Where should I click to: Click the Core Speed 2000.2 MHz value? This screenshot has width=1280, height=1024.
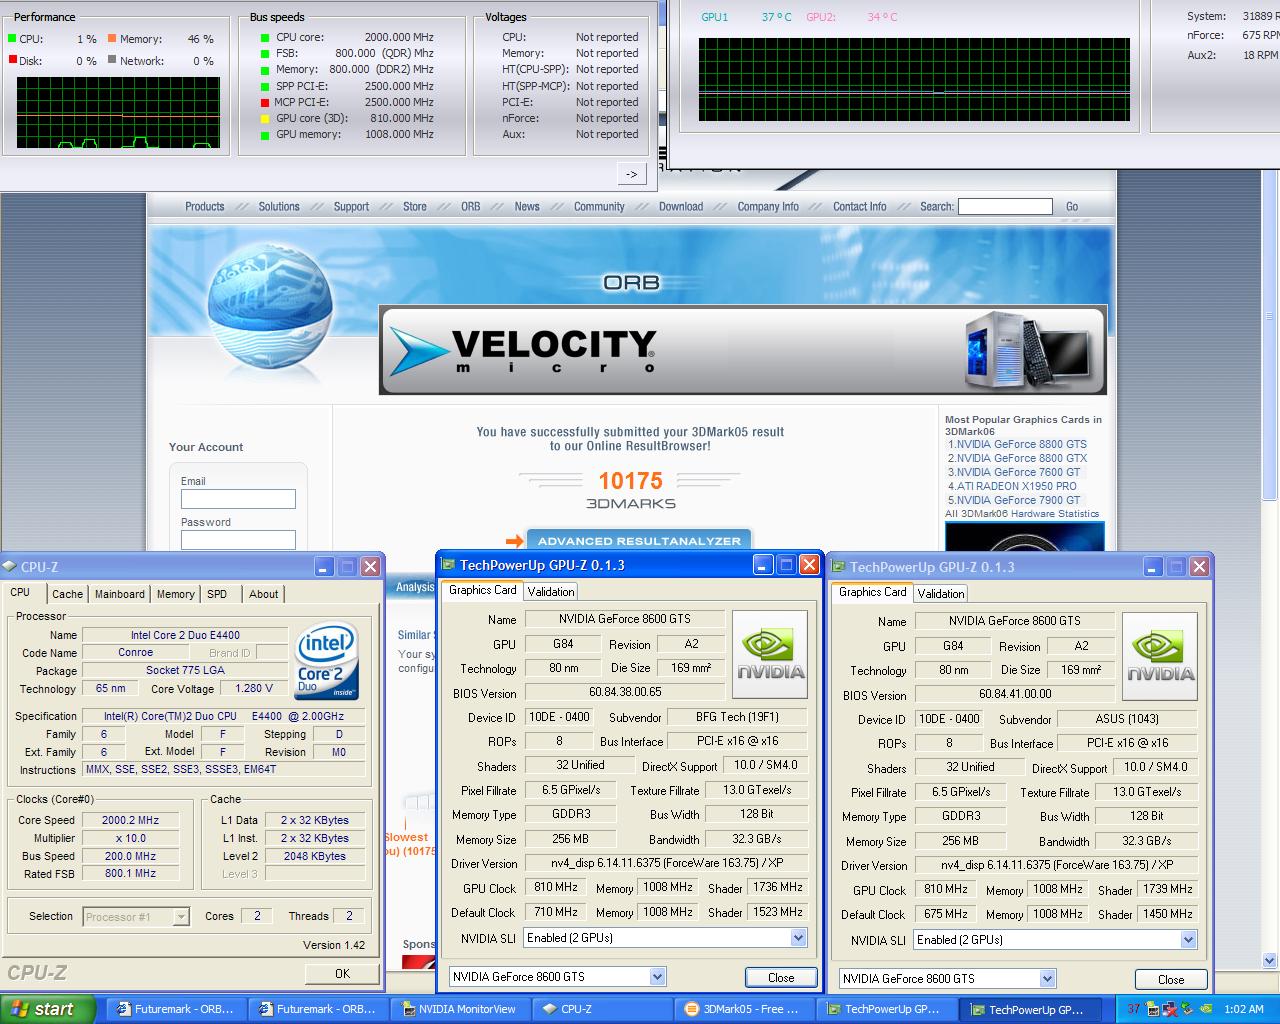(130, 820)
